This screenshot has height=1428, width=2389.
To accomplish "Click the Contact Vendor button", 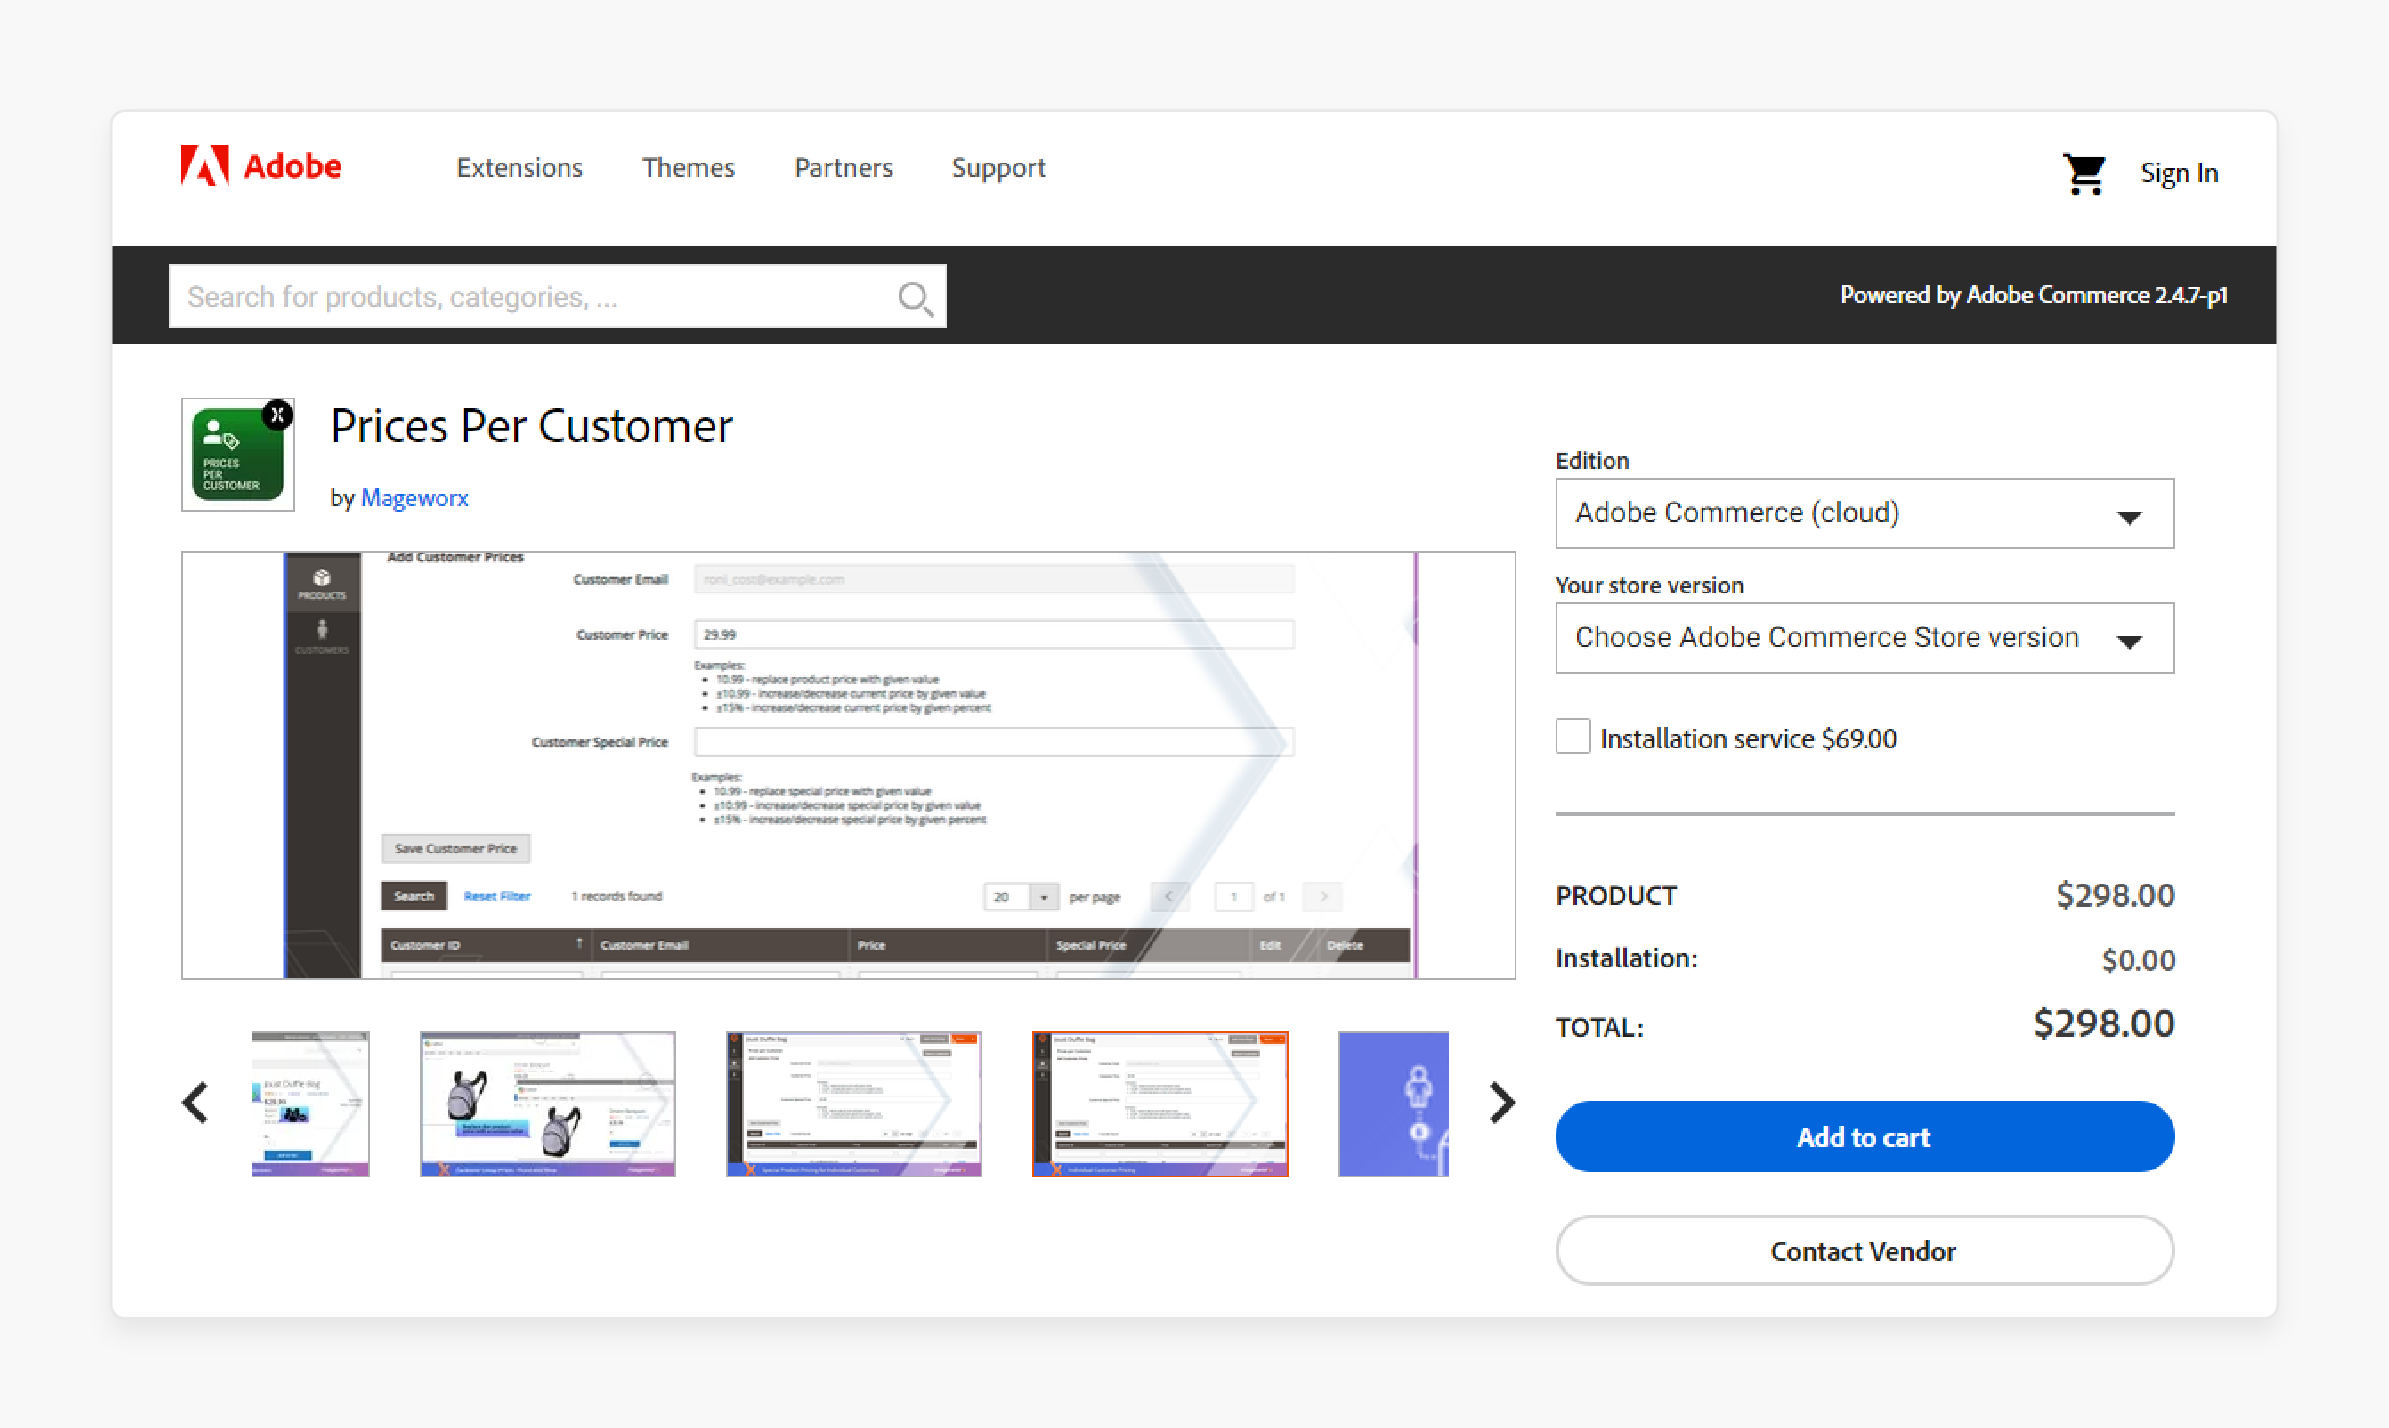I will pyautogui.click(x=1864, y=1251).
